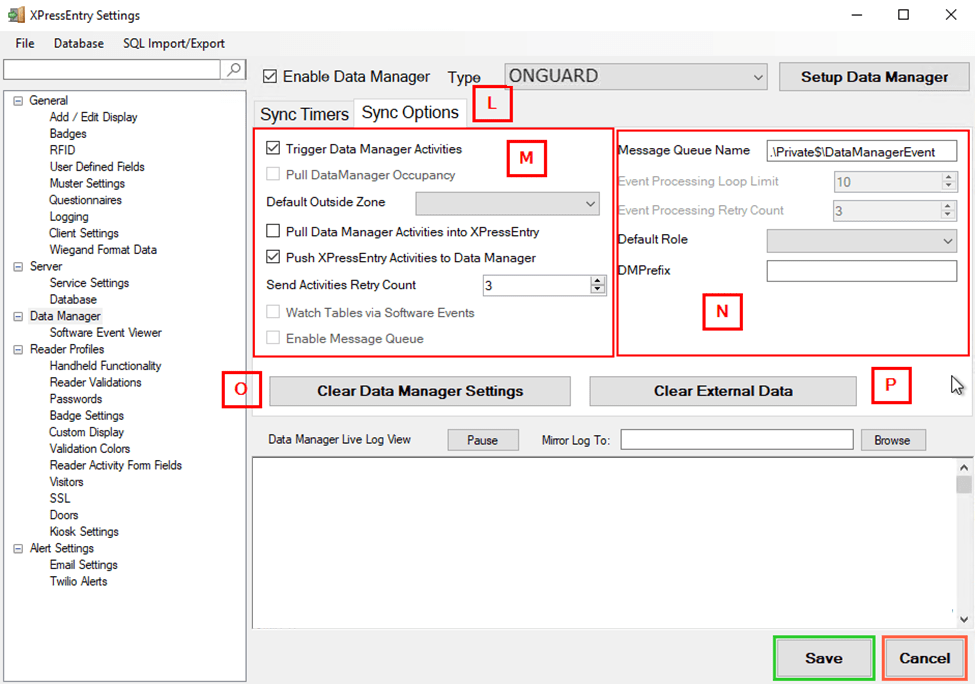Open Client Settings
Screen dimensions: 975x684
point(84,233)
